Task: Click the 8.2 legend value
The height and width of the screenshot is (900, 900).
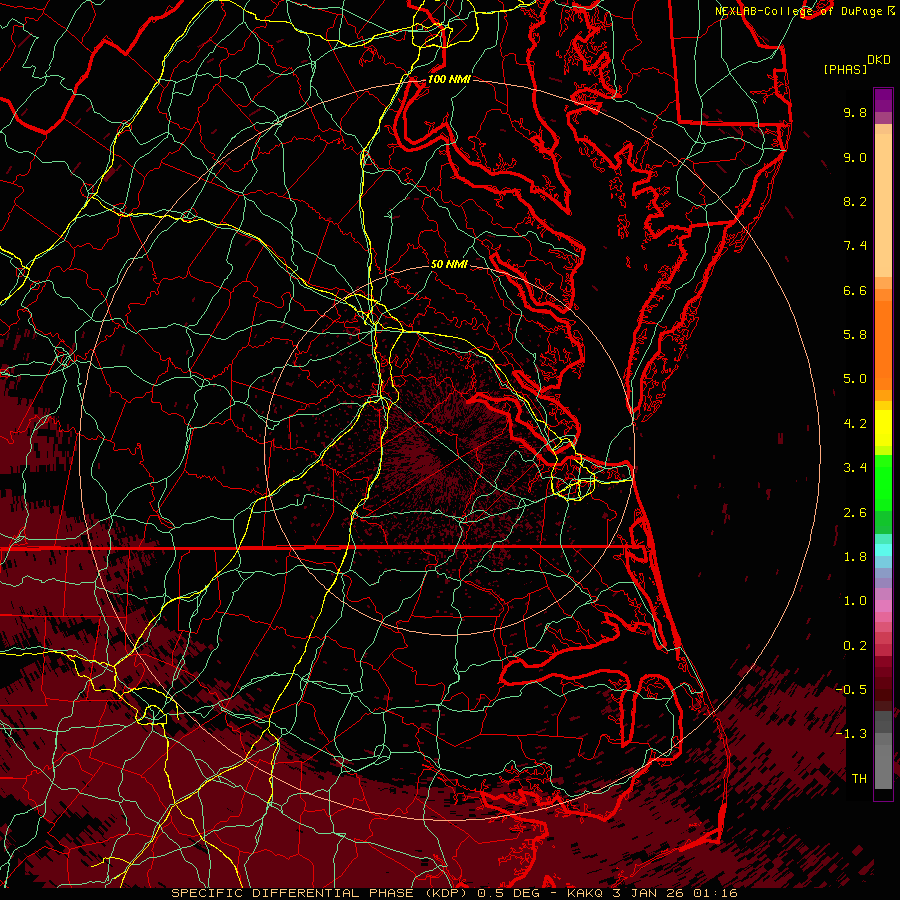Action: click(855, 201)
